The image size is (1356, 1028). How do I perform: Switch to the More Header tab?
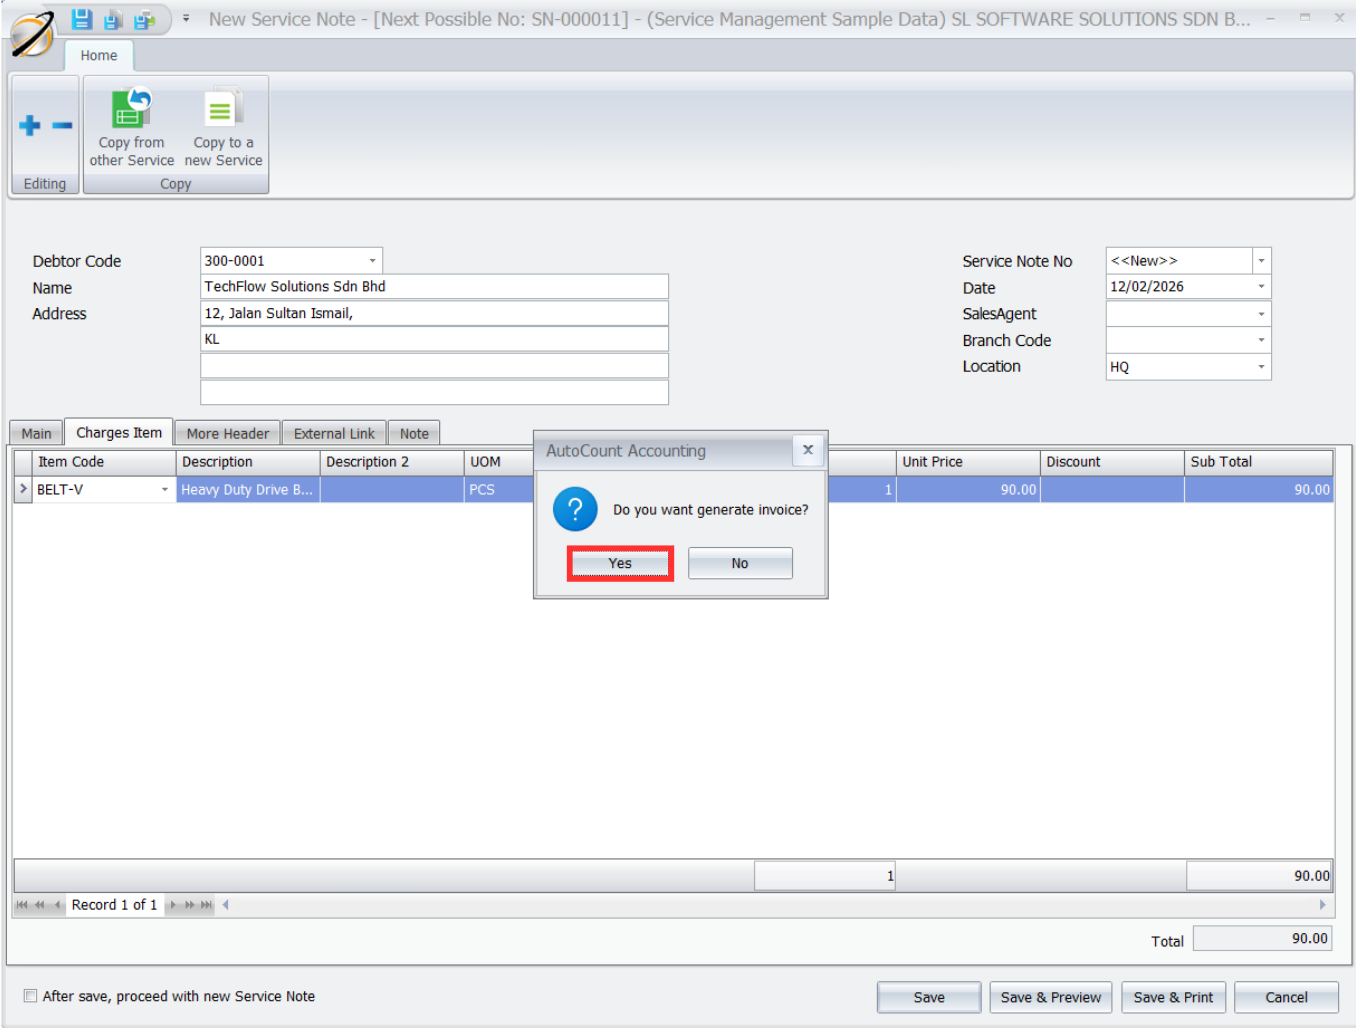(x=227, y=433)
